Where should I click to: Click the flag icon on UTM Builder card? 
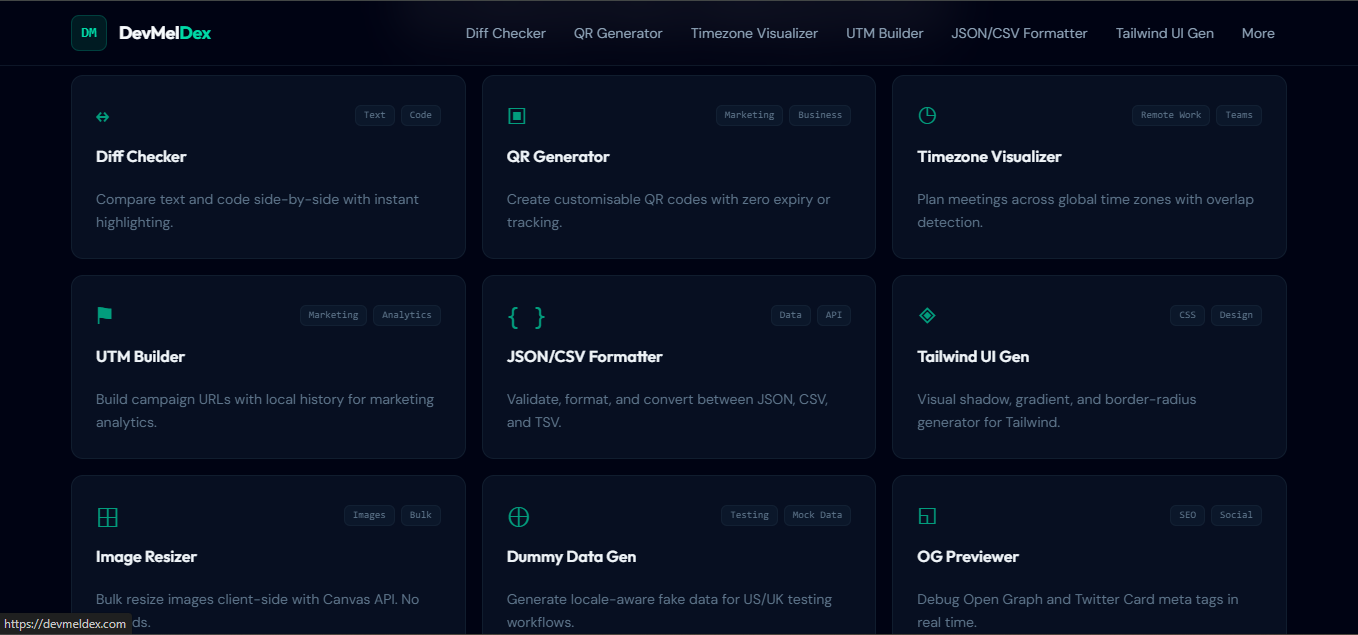point(104,314)
